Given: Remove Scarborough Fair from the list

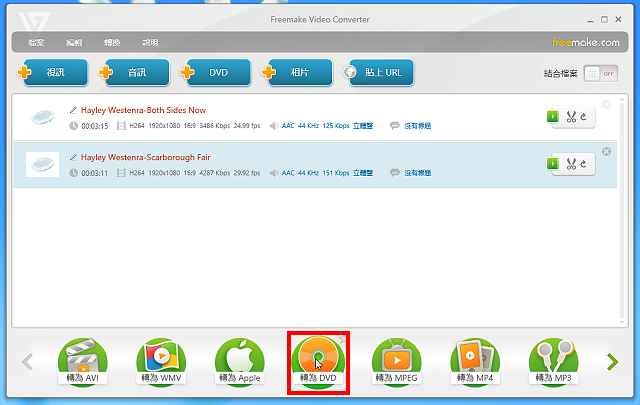Looking at the screenshot, I should 607,151.
